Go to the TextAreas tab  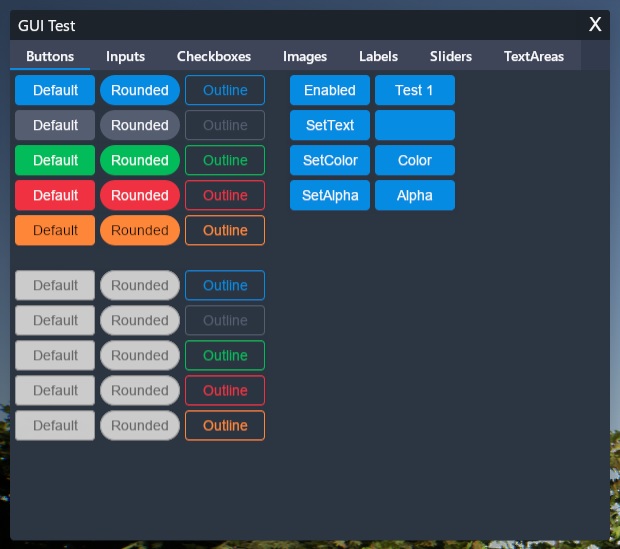pos(533,56)
